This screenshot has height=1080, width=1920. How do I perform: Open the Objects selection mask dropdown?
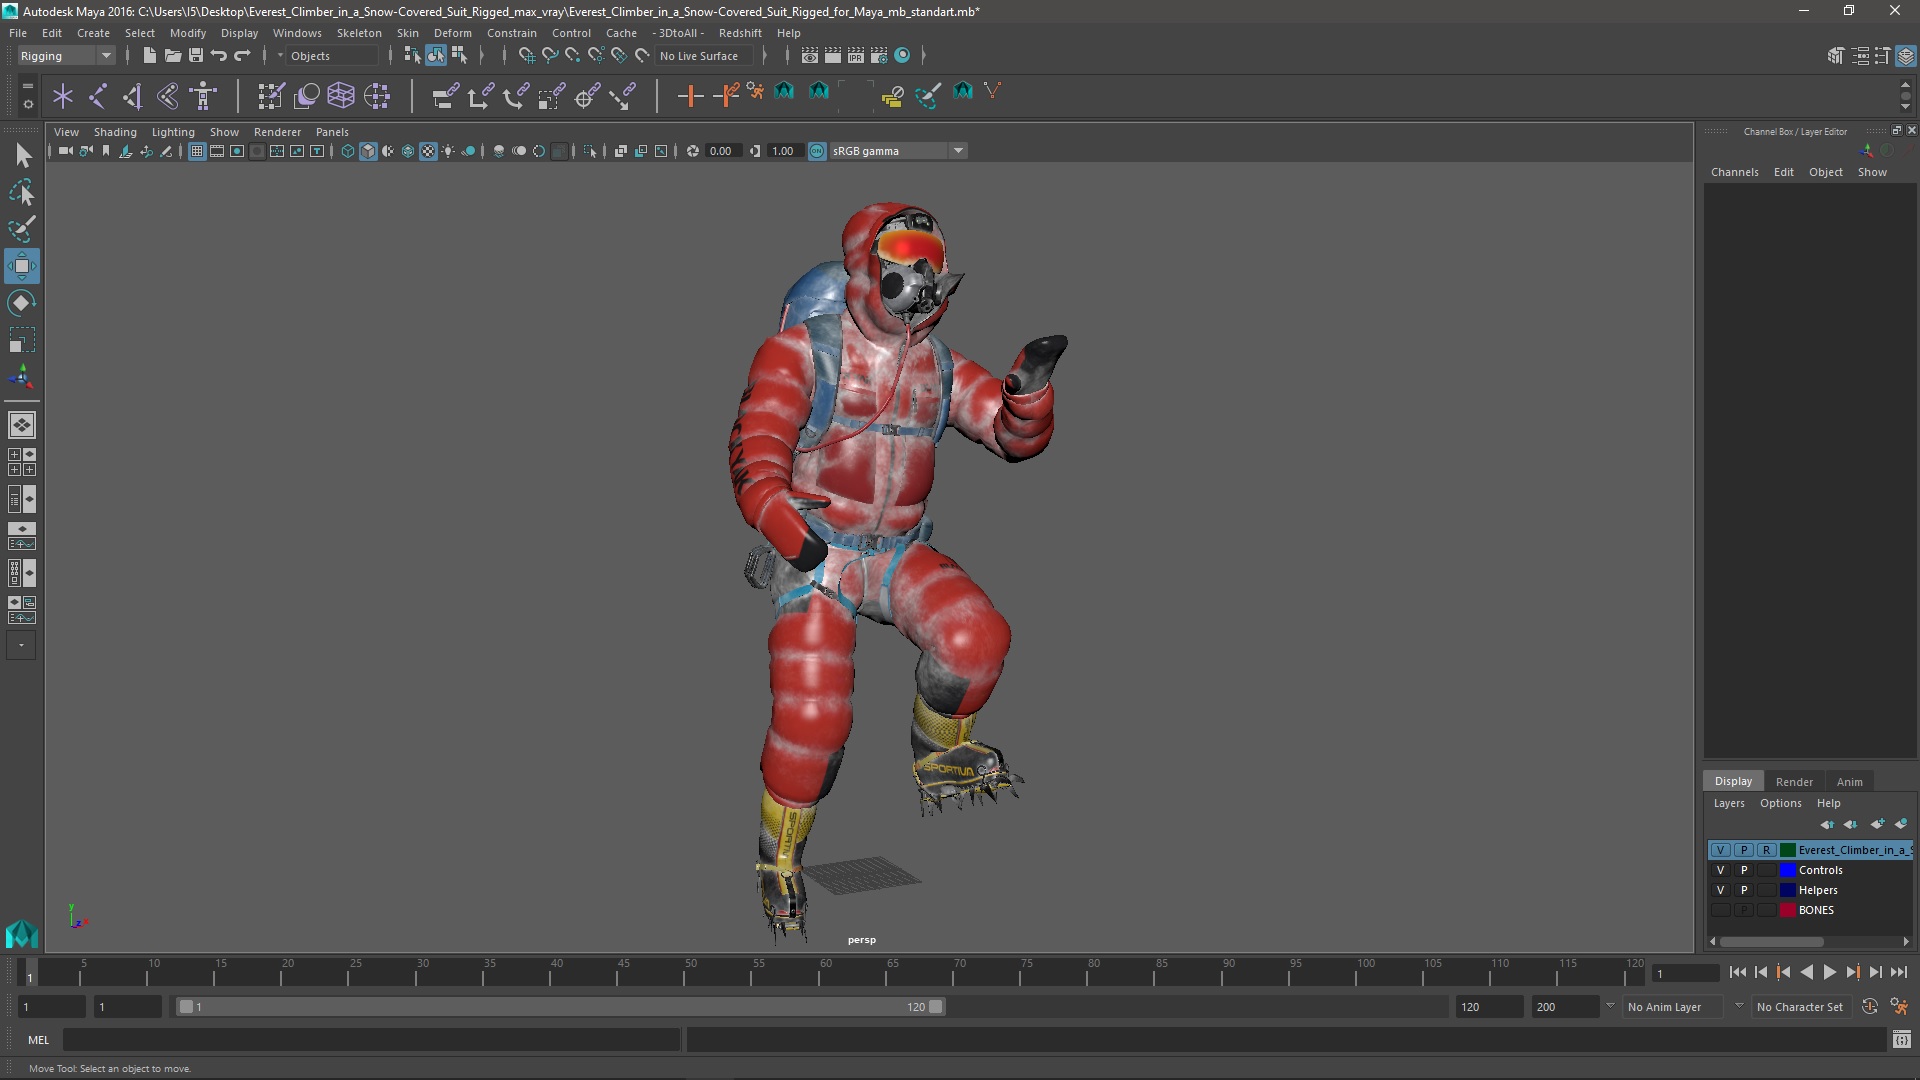click(x=330, y=56)
